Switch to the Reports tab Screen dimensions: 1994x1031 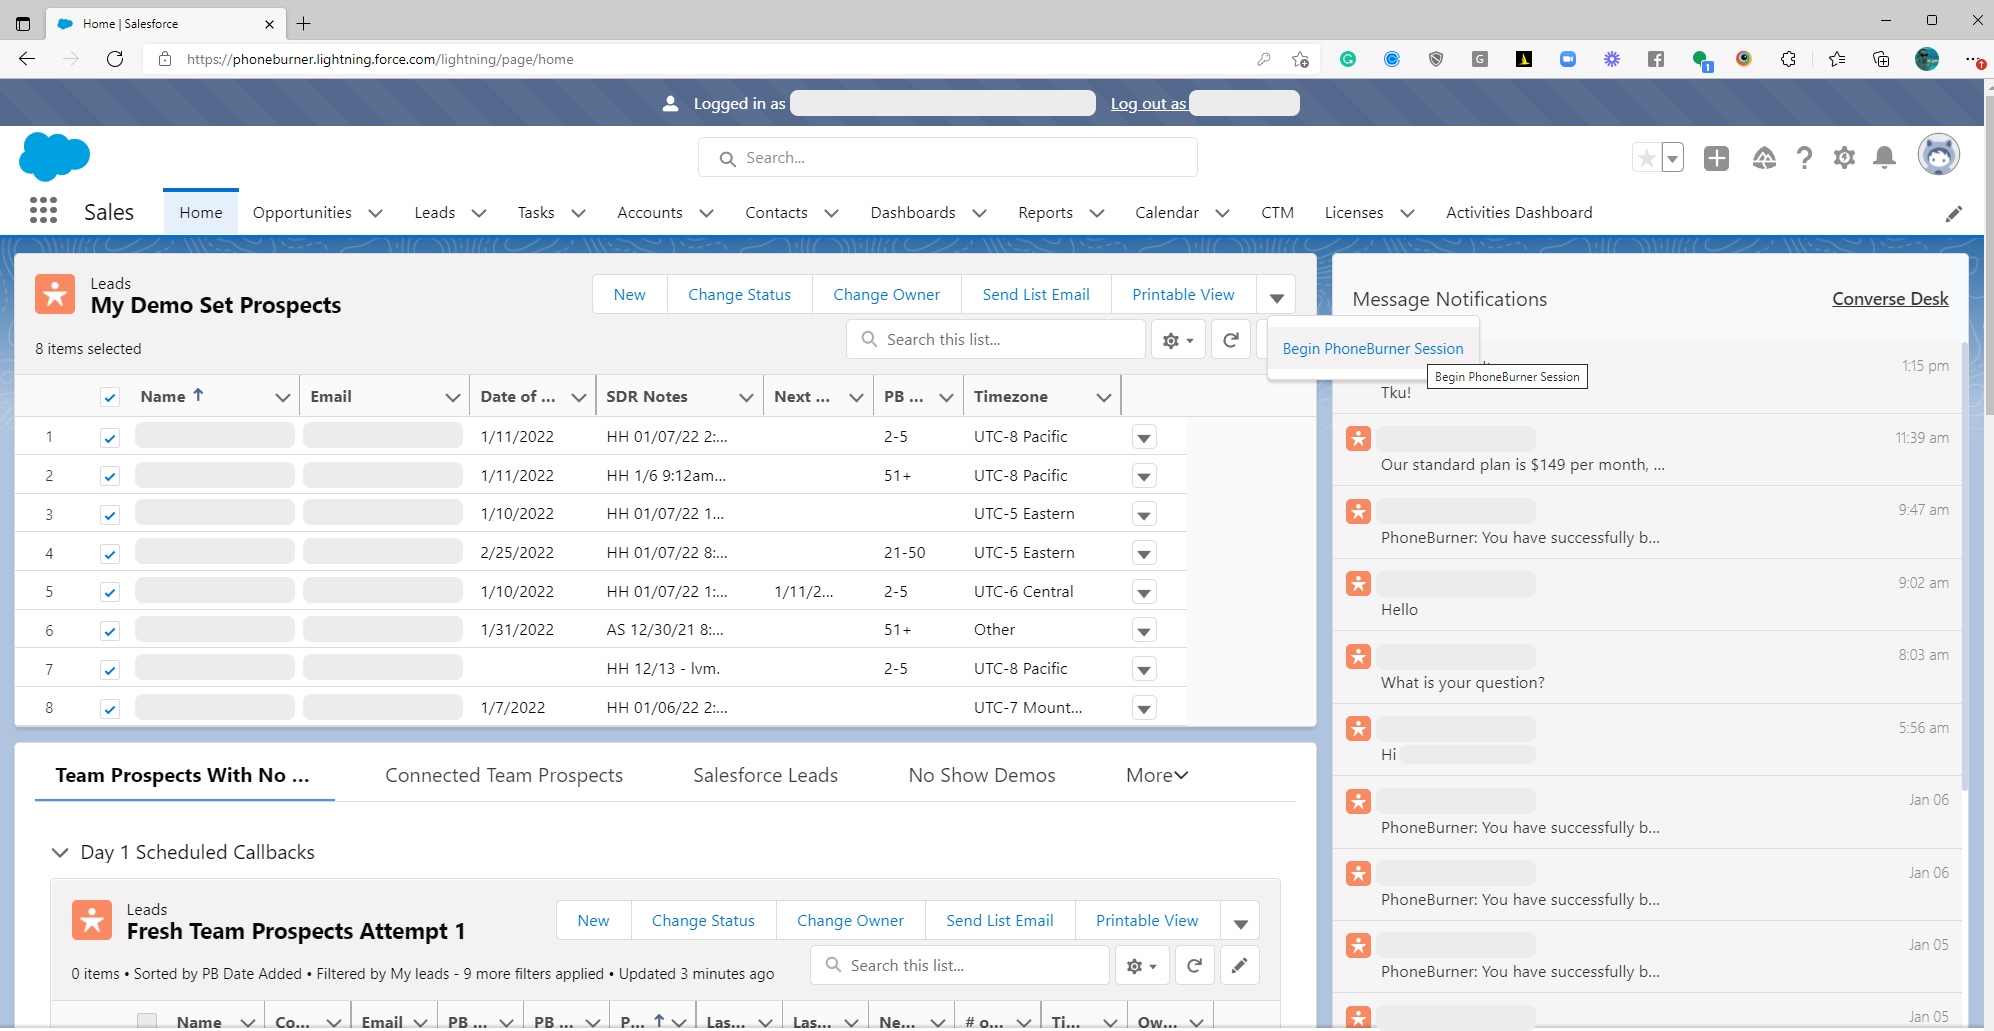pyautogui.click(x=1045, y=212)
